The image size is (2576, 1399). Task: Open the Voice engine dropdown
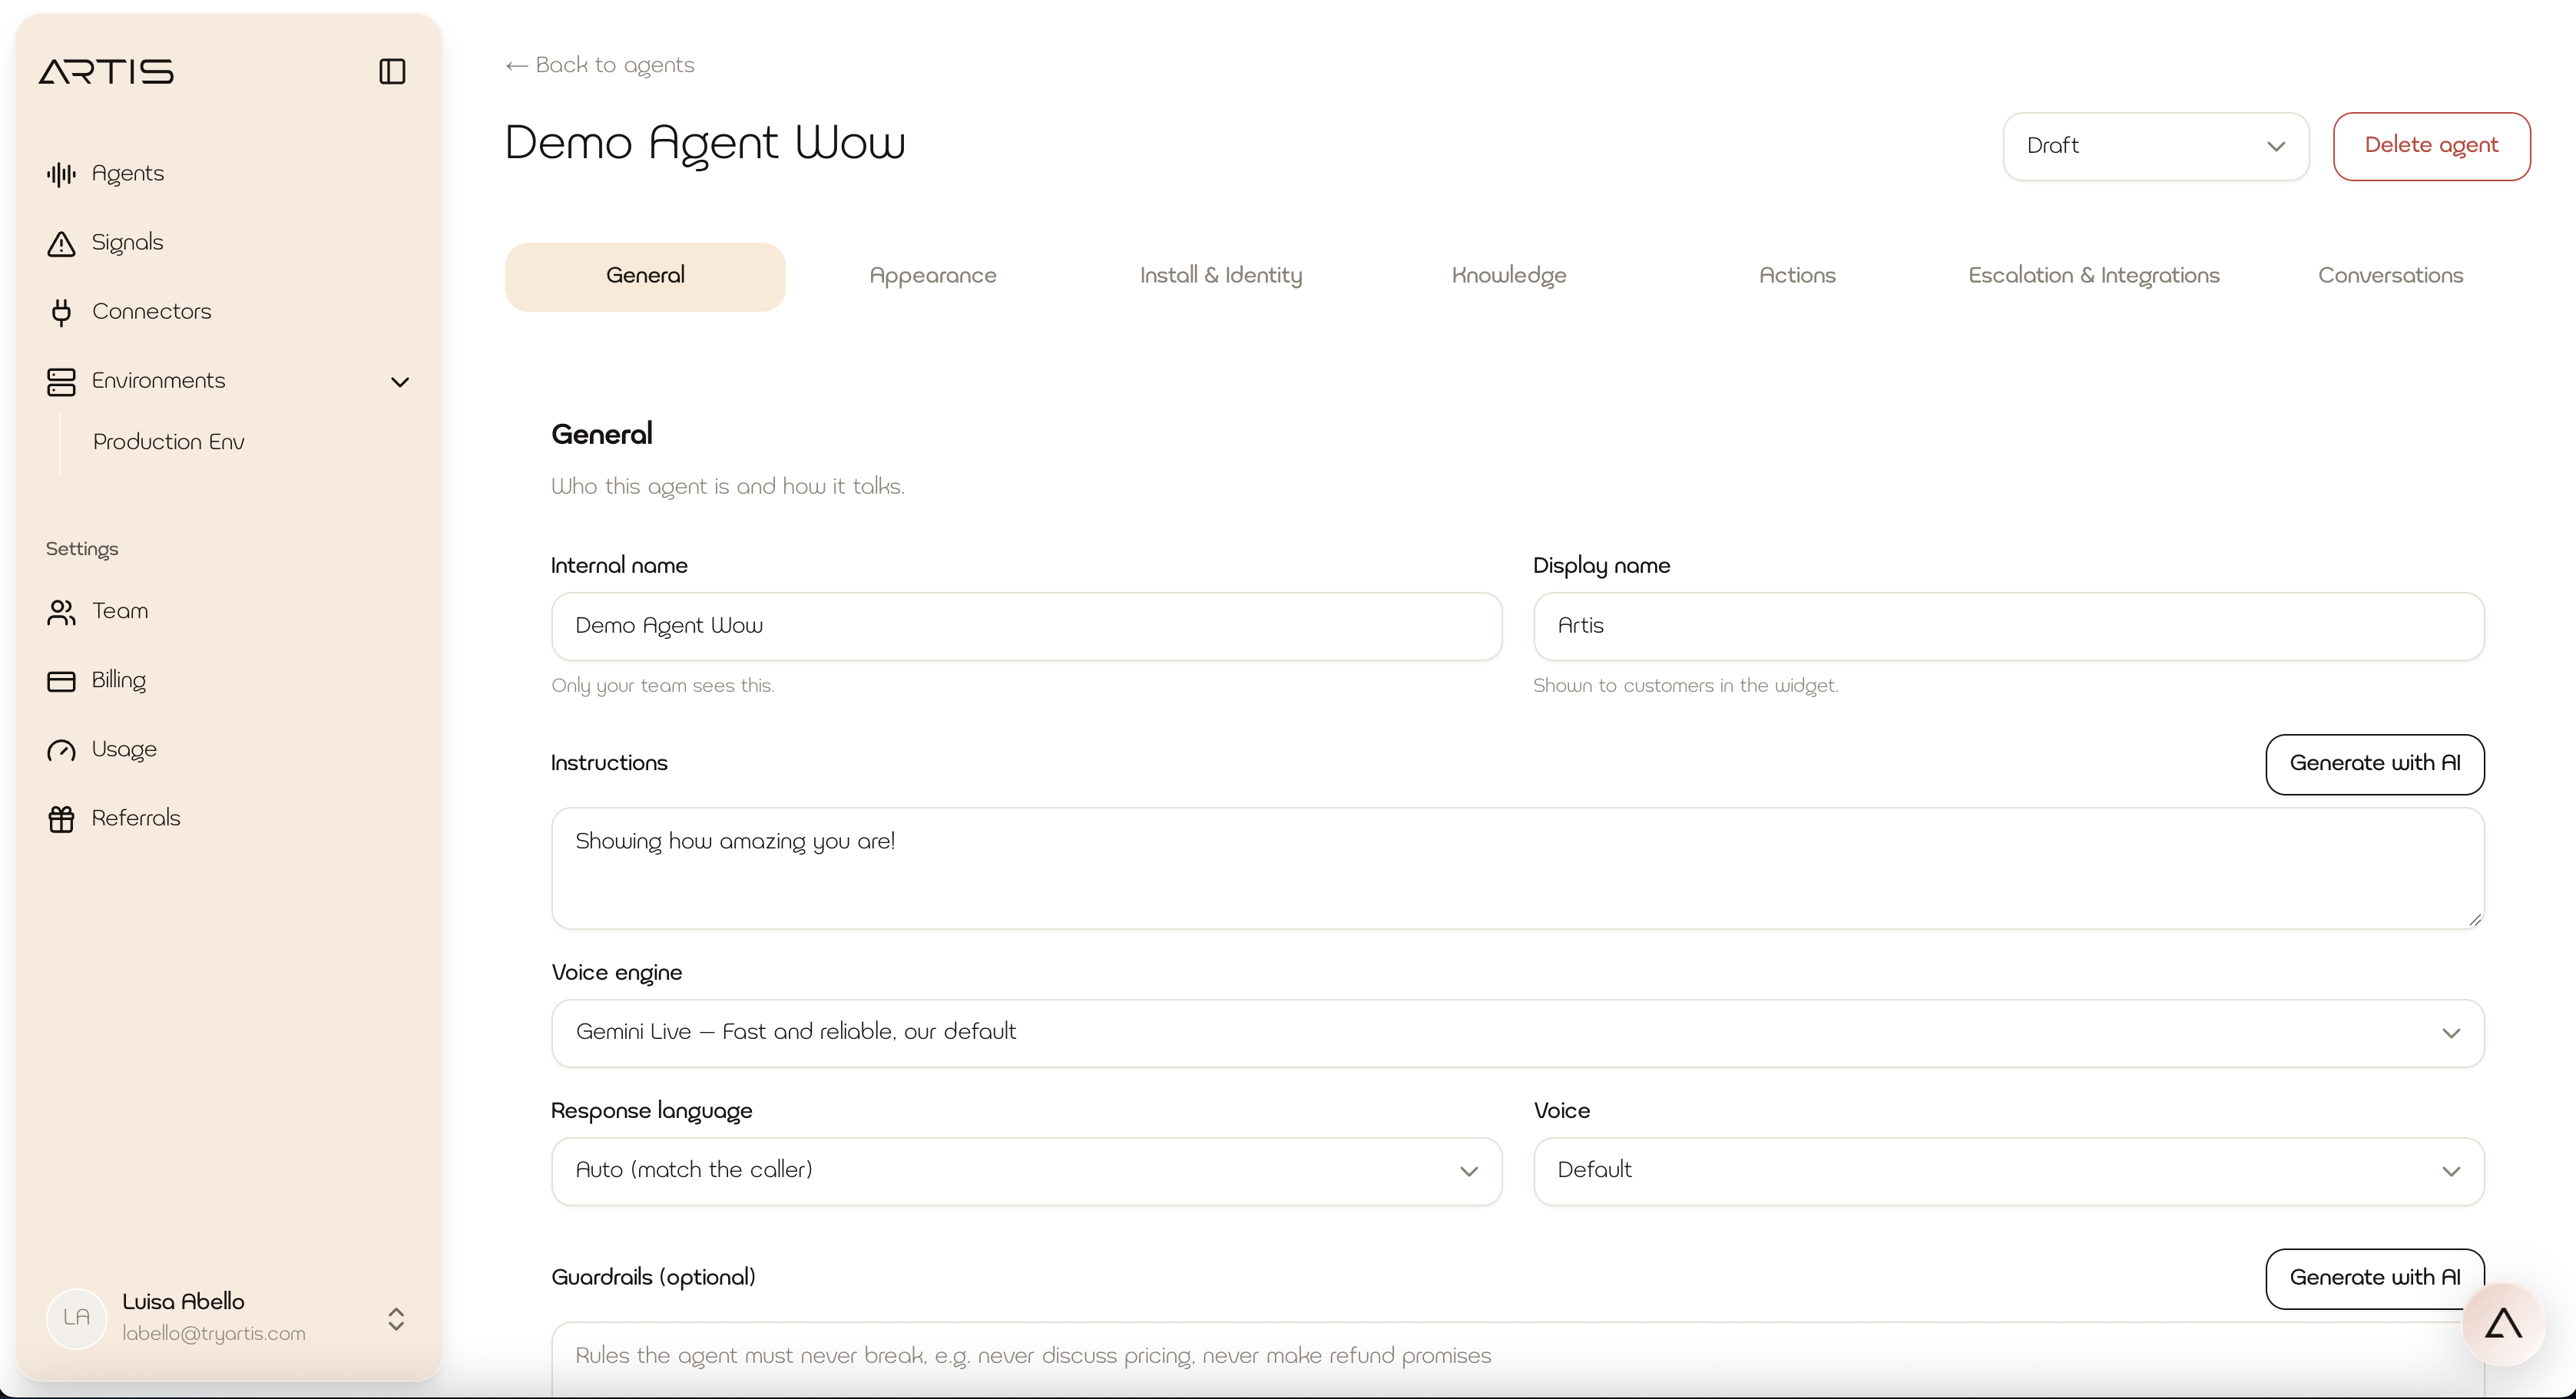1517,1032
